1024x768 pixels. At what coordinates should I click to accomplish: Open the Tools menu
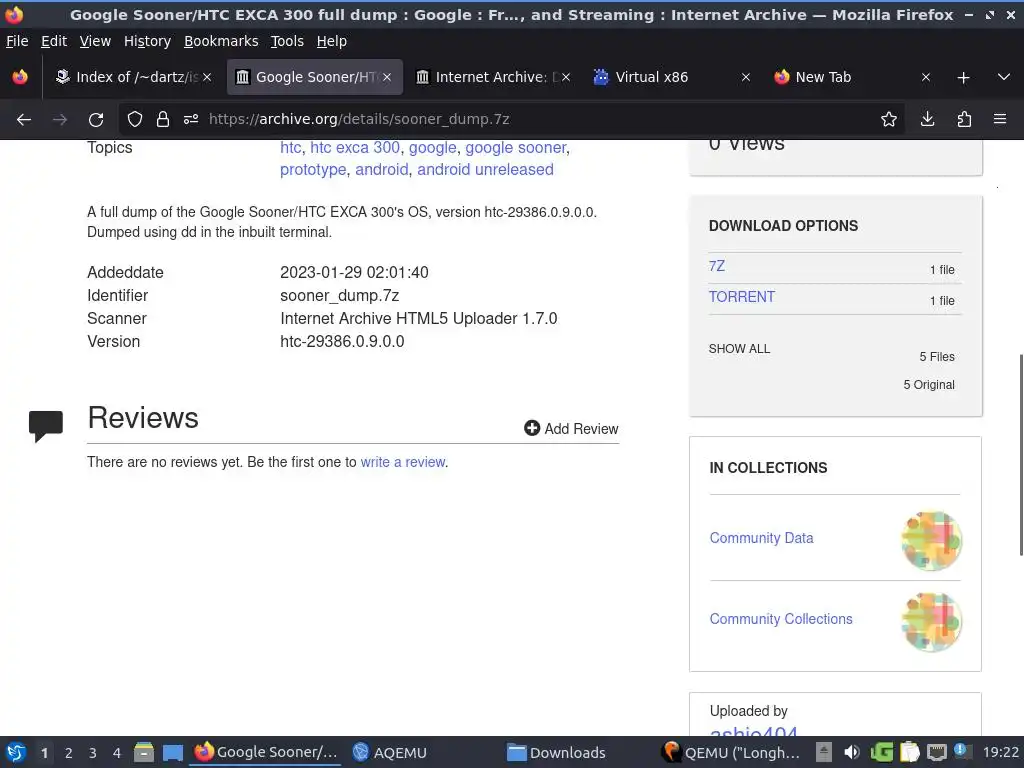tap(287, 41)
